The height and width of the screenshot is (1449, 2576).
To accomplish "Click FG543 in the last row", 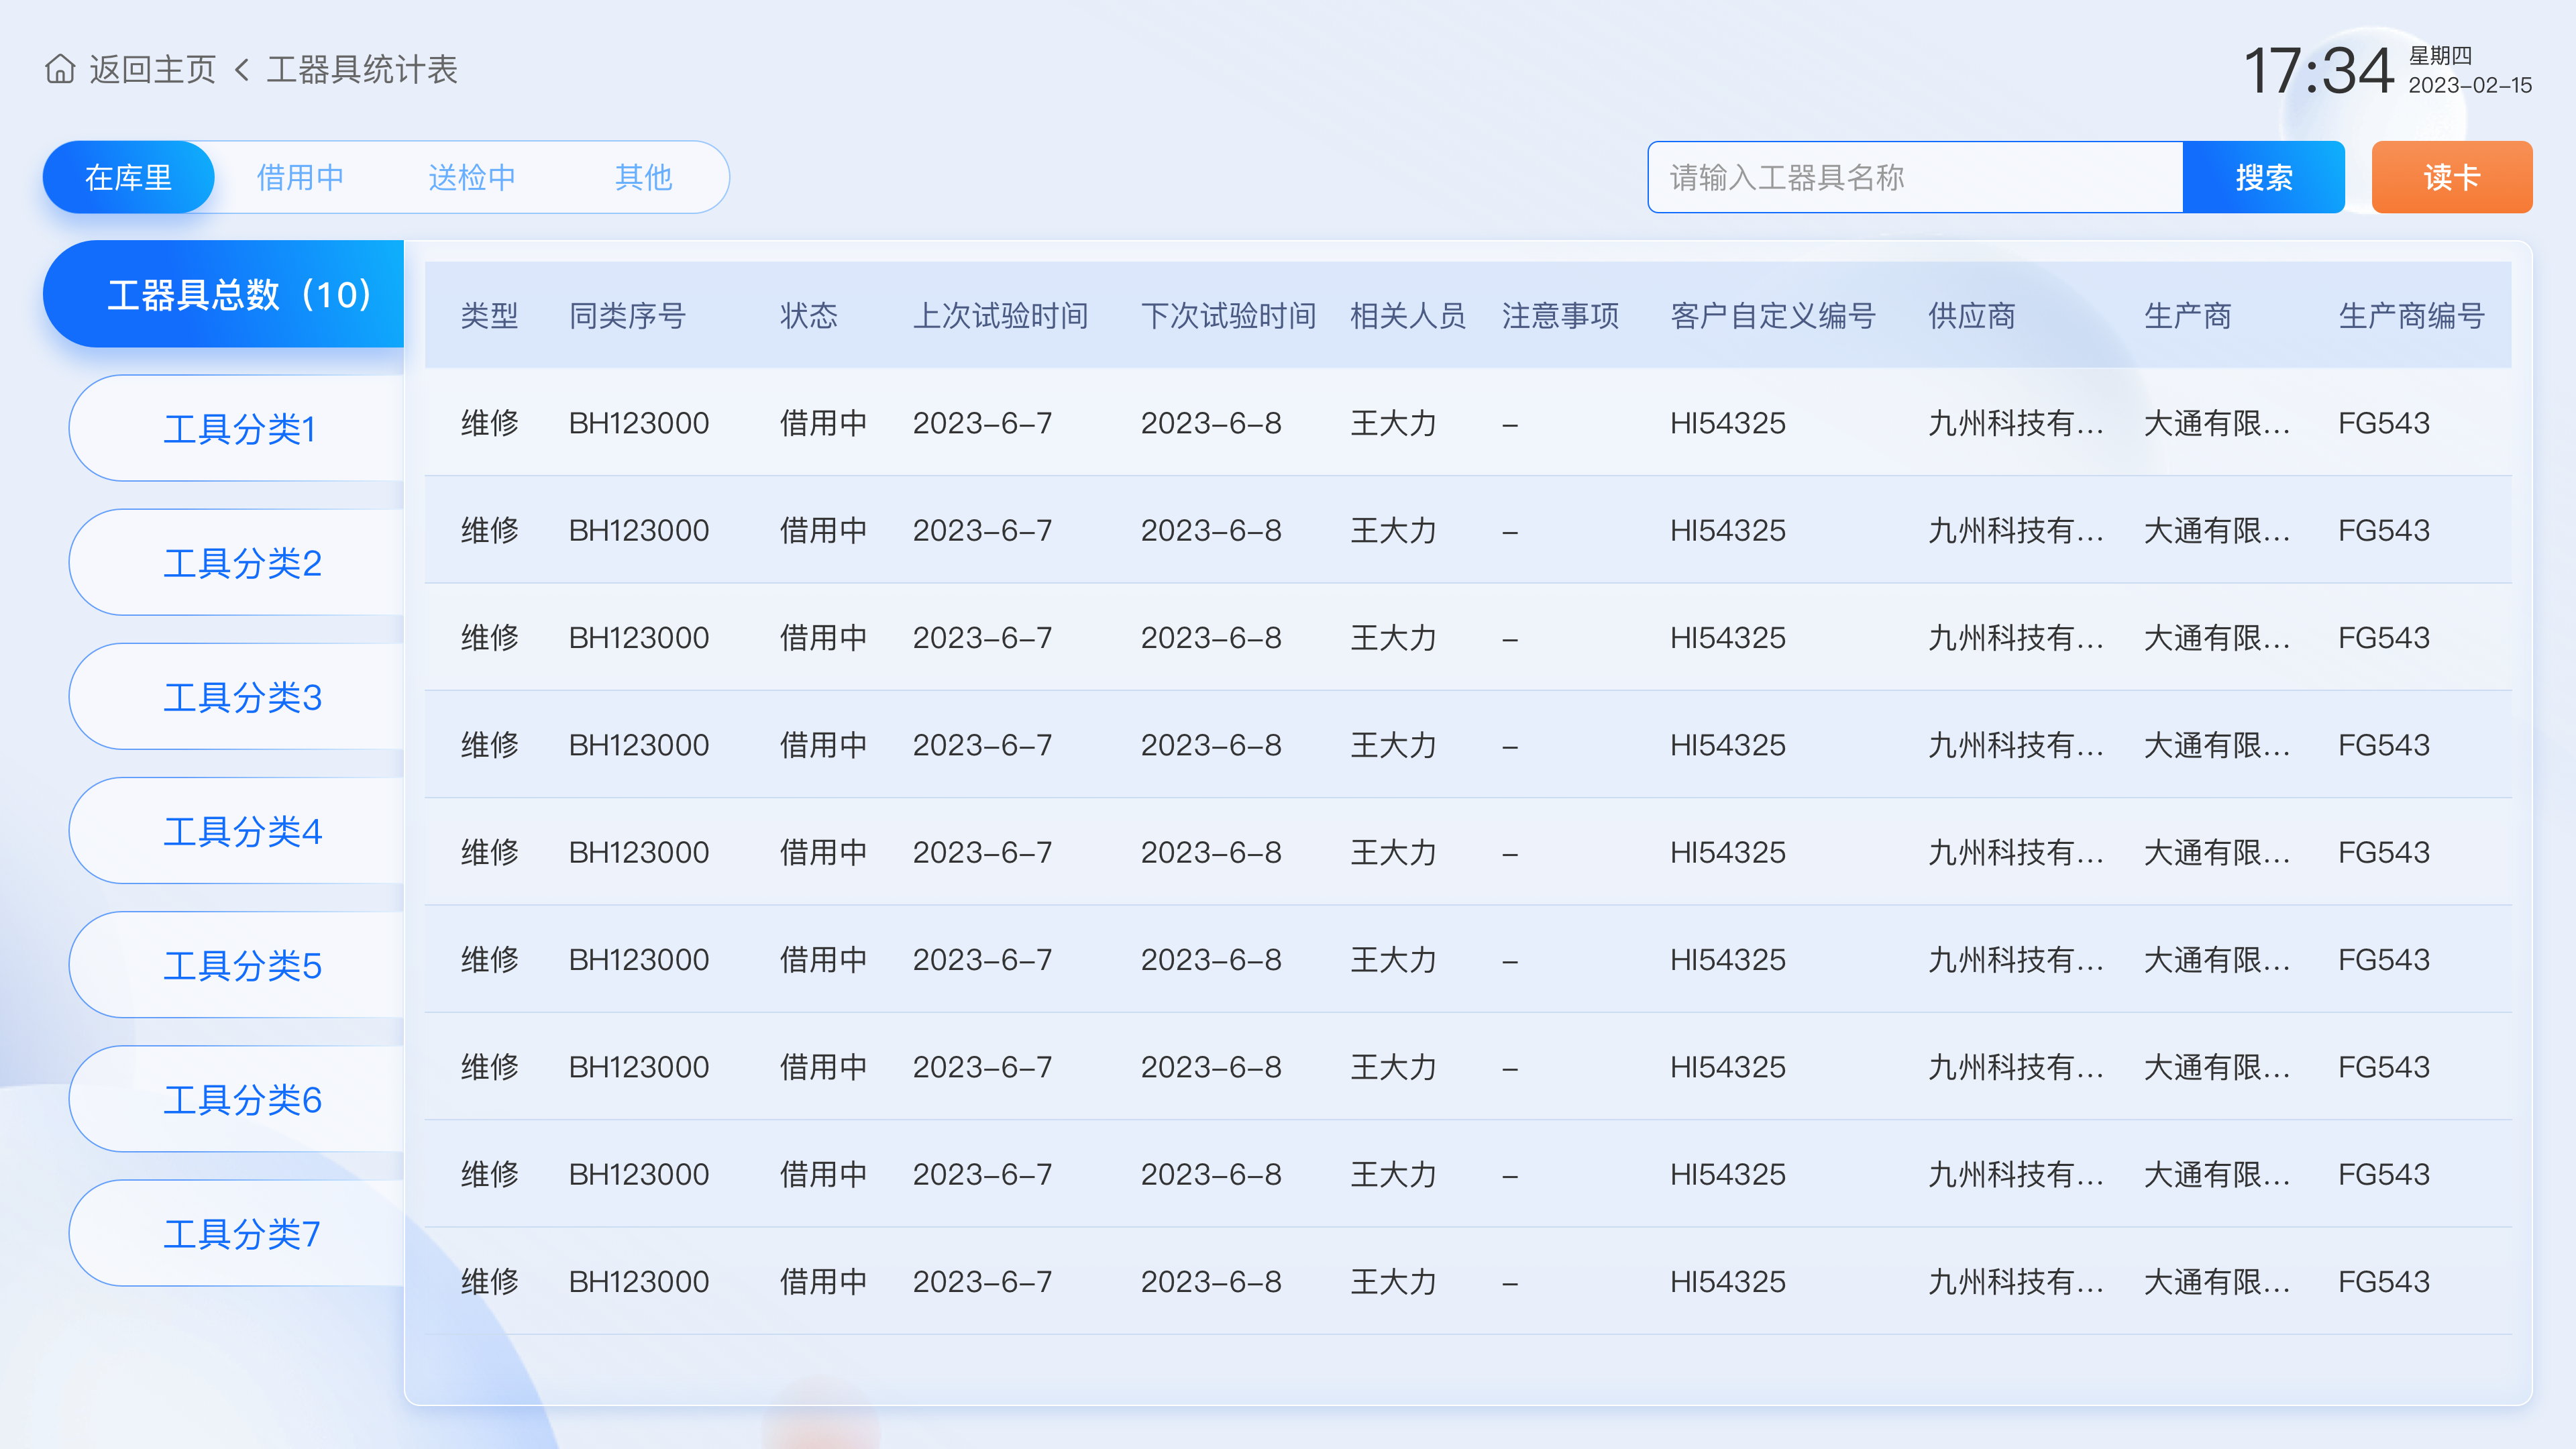I will point(2384,1281).
